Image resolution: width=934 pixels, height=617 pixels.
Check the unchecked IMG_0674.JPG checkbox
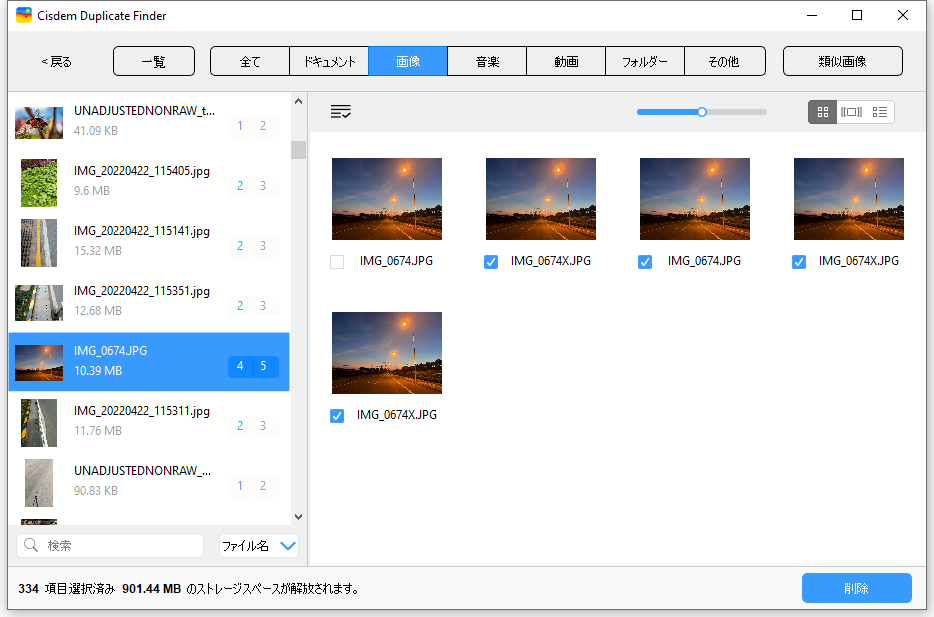(337, 261)
